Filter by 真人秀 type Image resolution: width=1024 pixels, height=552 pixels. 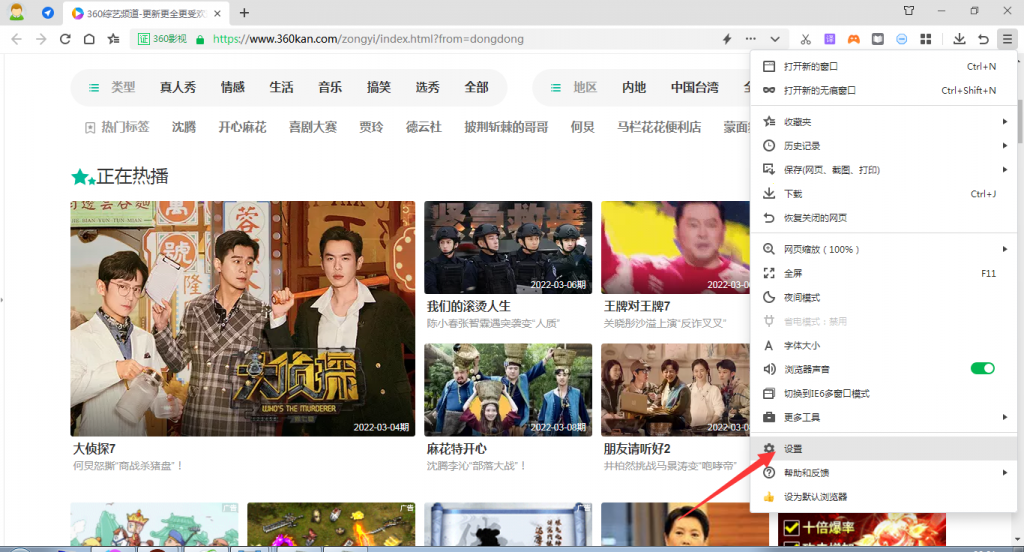point(178,88)
